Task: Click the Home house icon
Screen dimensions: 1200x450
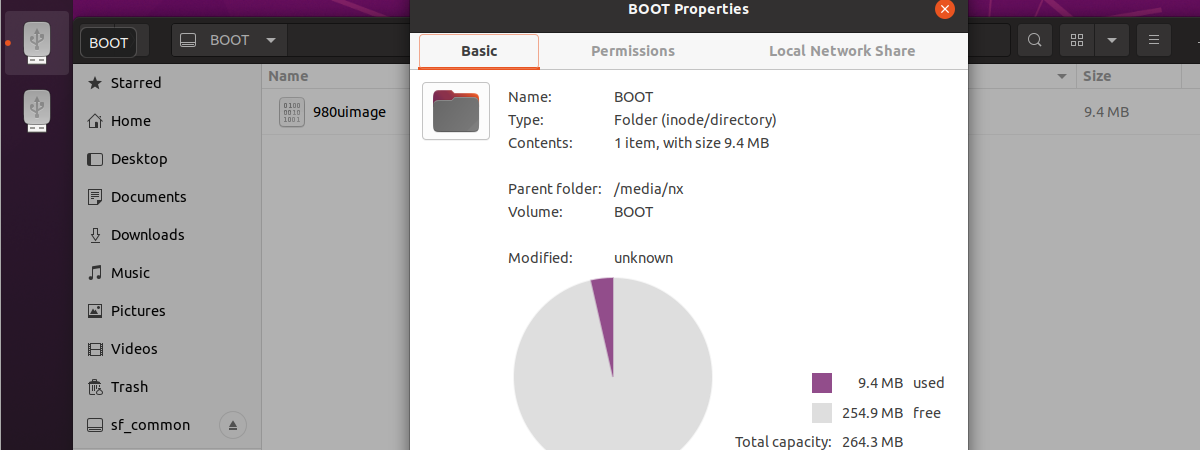Action: (x=95, y=121)
